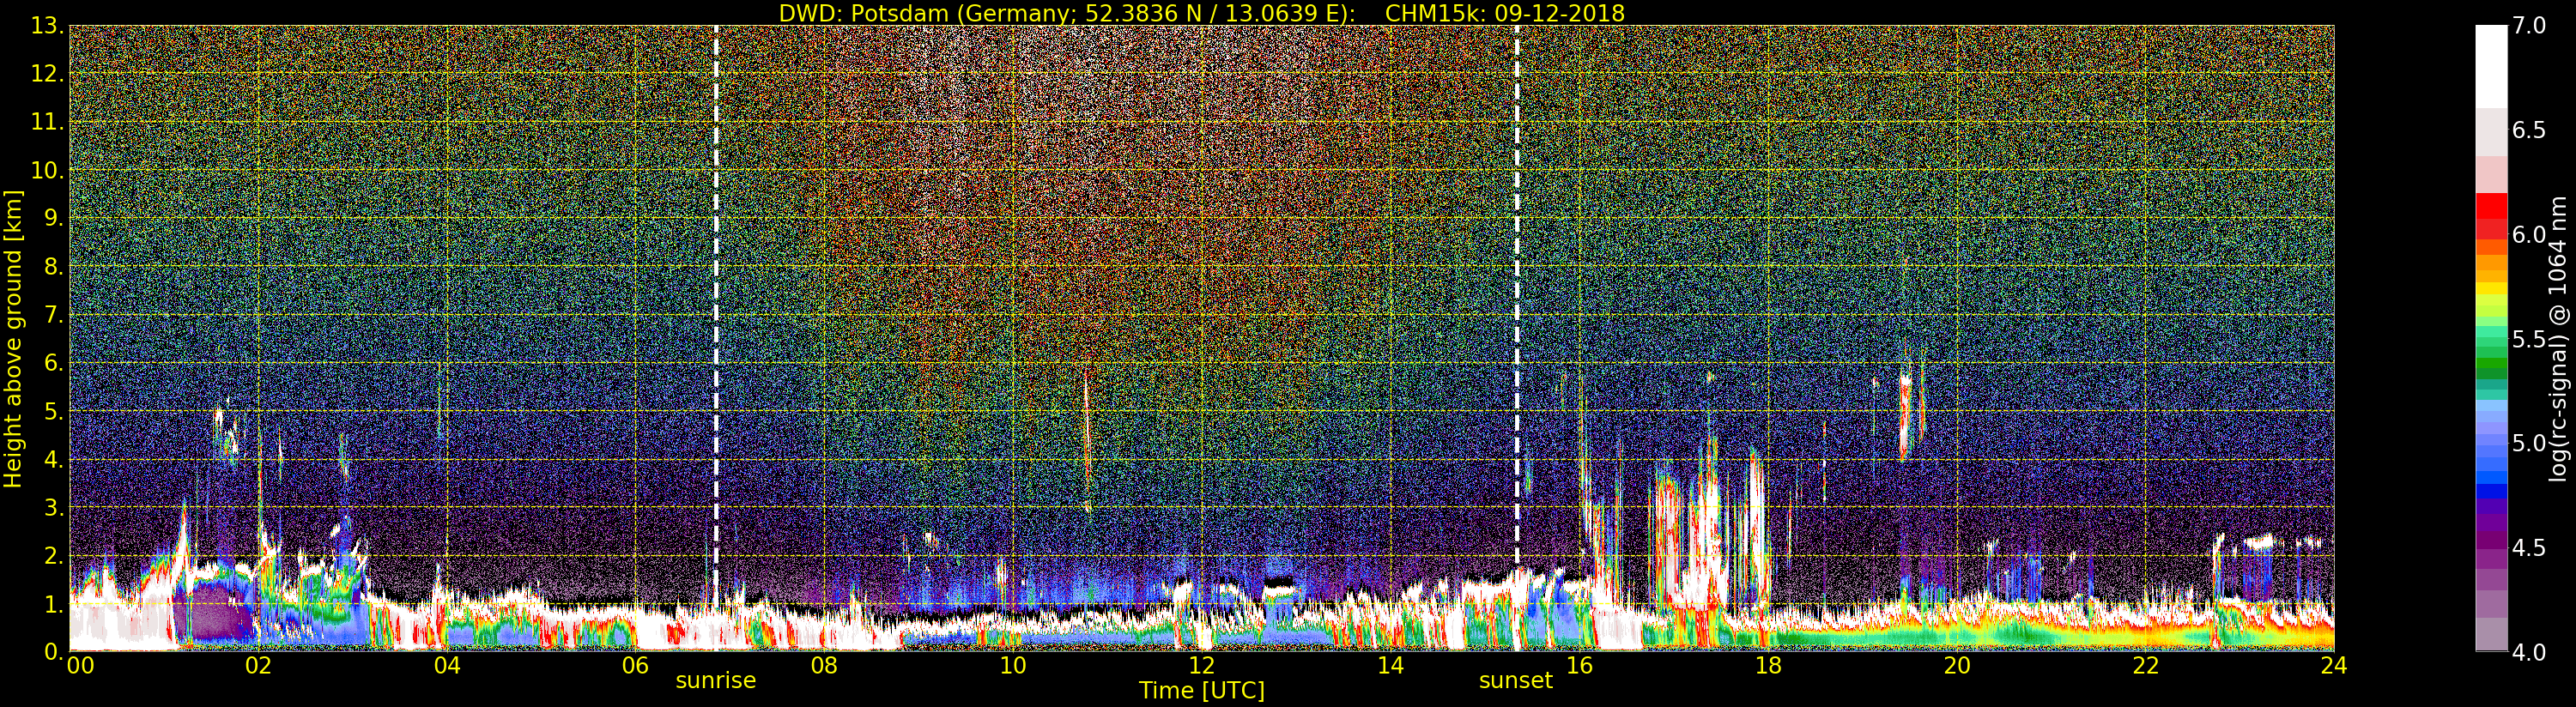Click the 'CHM15k: 09-12-2018' title text
Image resolution: width=2576 pixels, height=707 pixels.
[1505, 13]
